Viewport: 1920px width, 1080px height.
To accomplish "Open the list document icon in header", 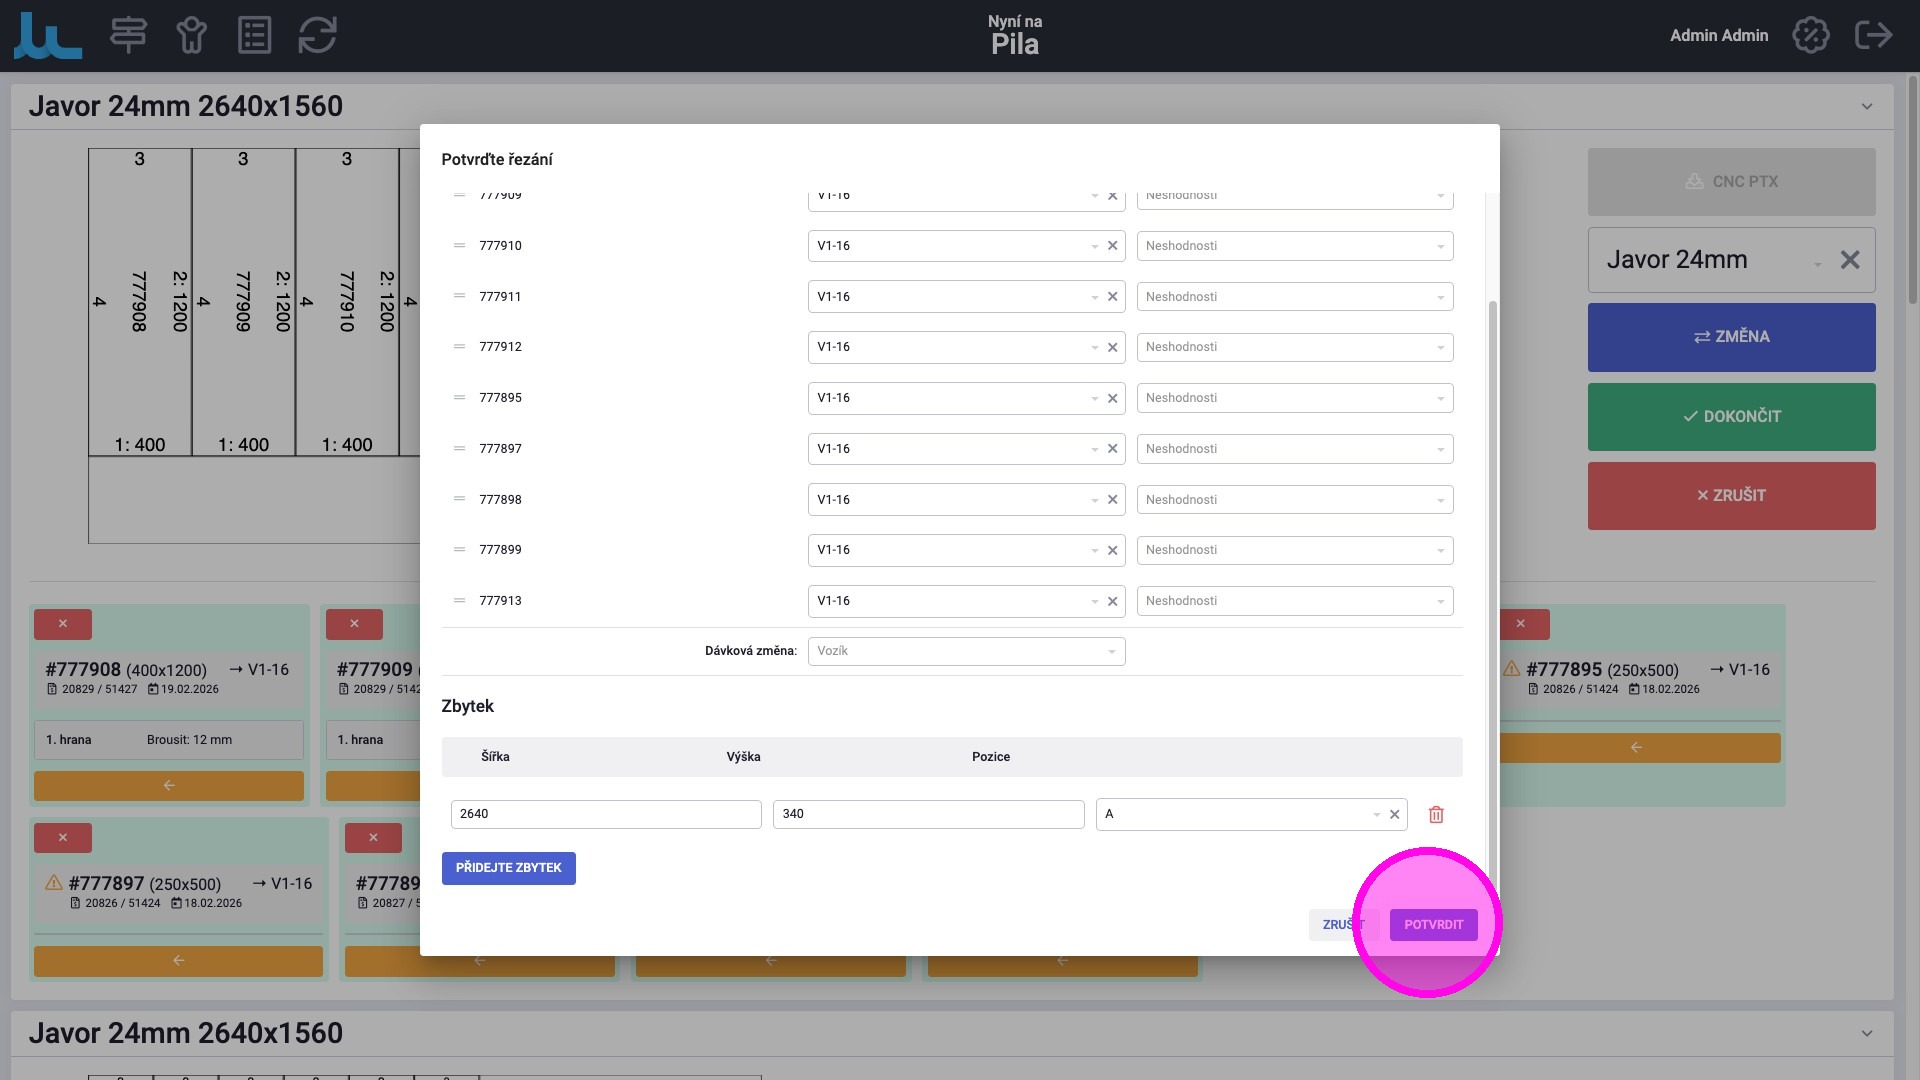I will [x=254, y=36].
